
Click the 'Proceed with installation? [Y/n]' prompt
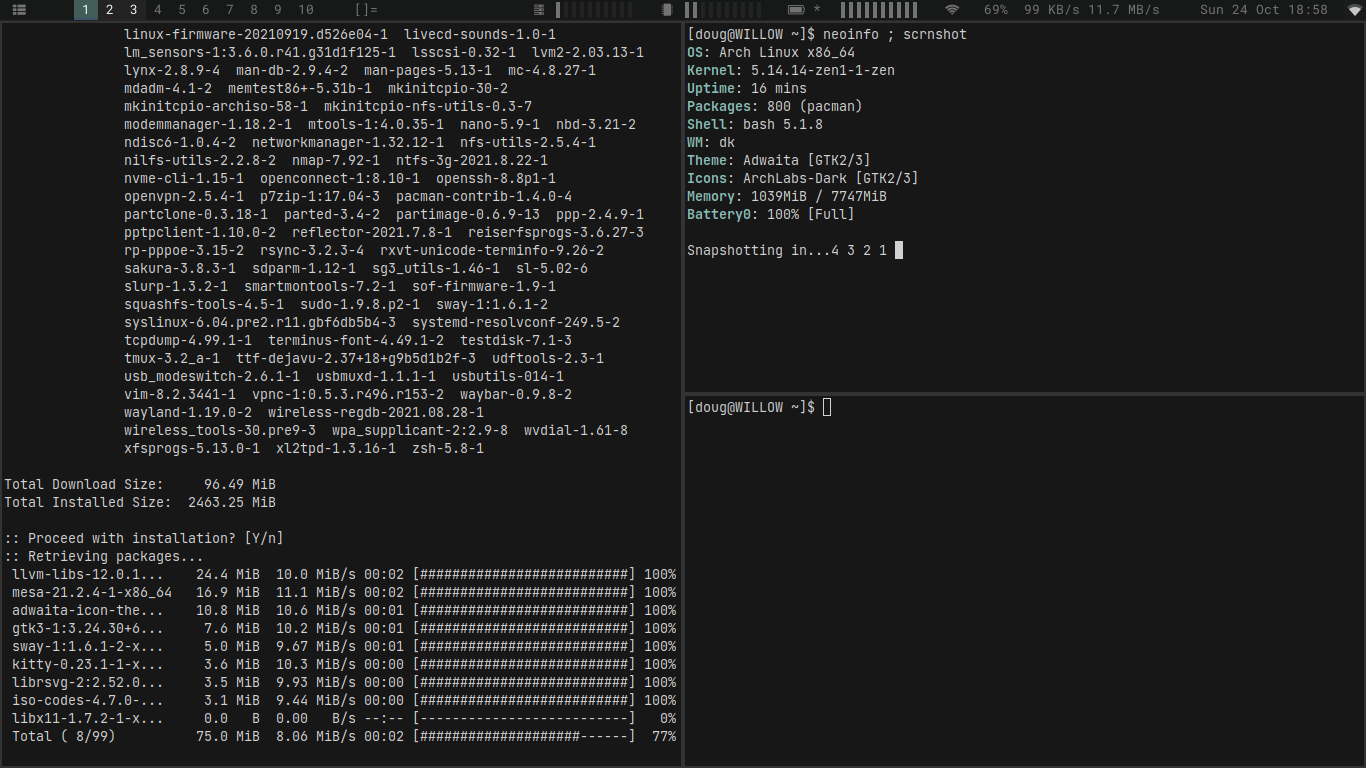coord(144,539)
